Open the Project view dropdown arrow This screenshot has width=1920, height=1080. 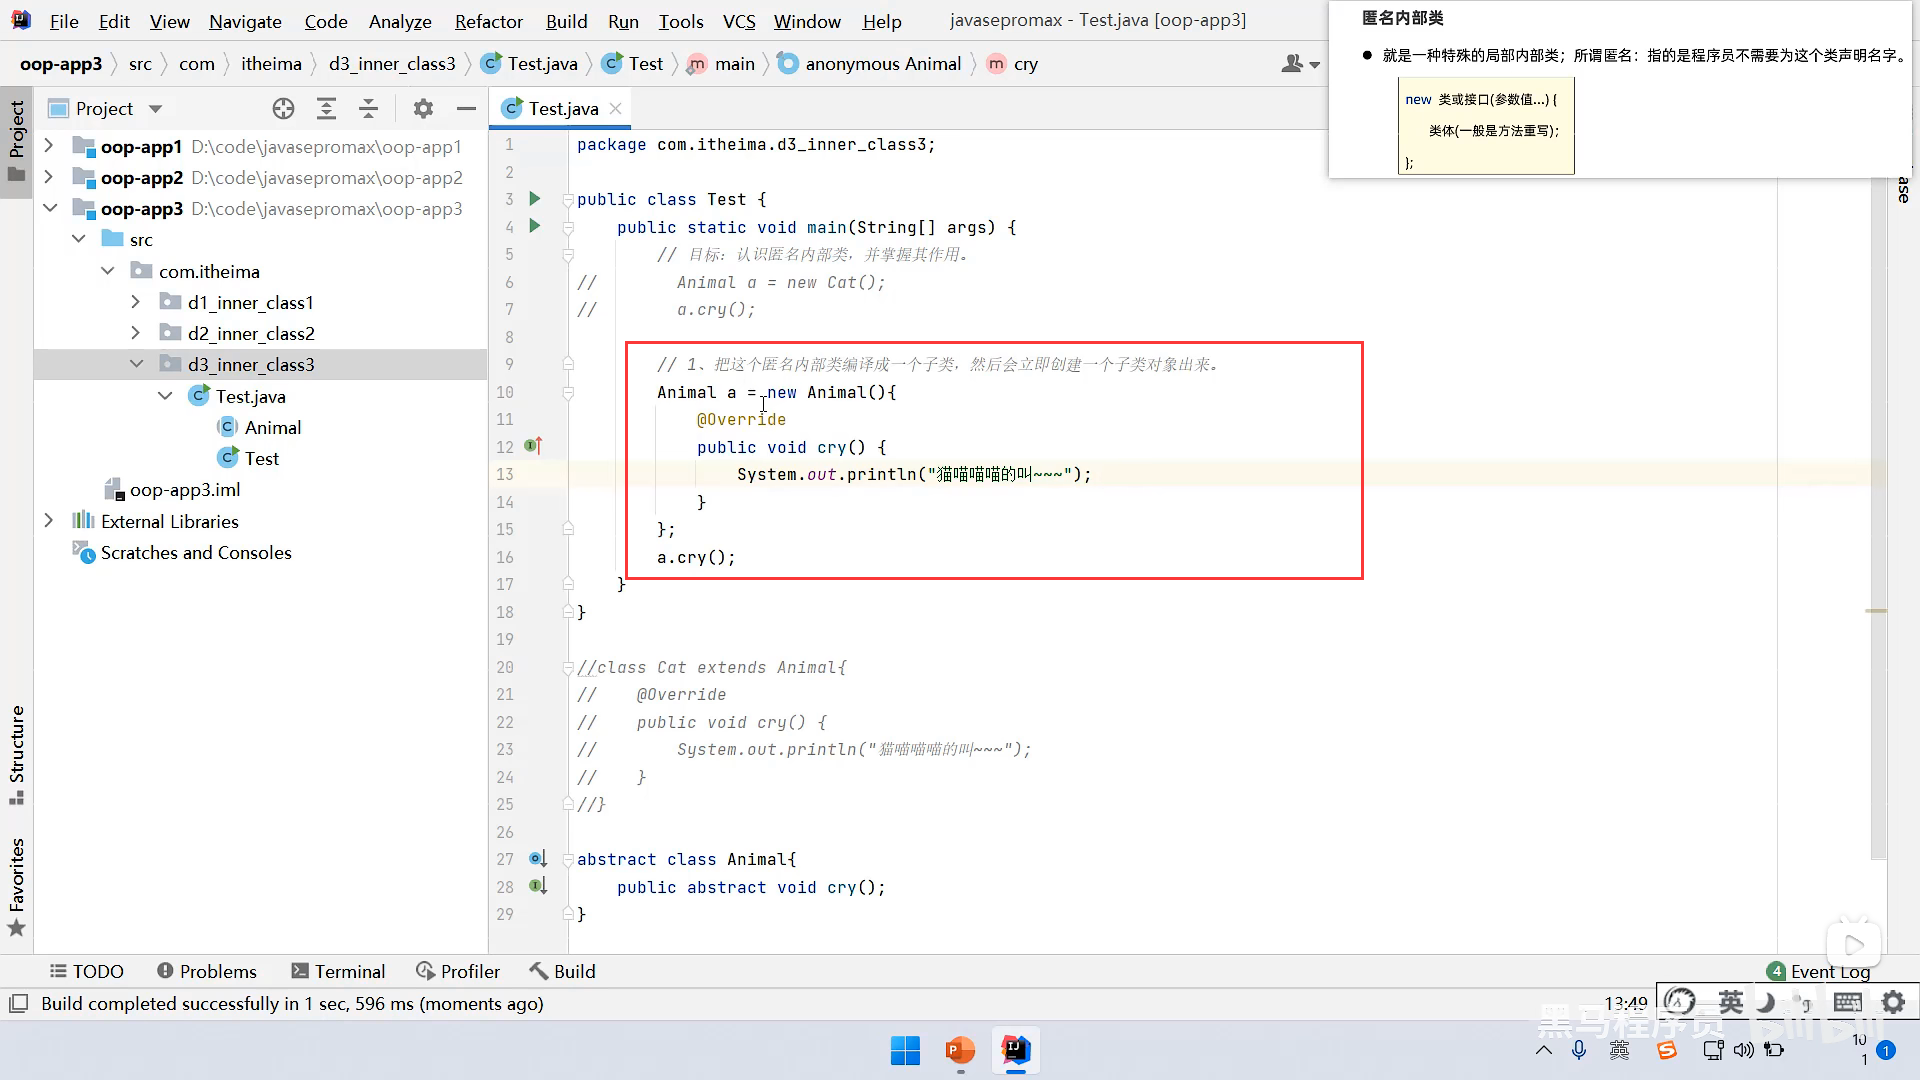pos(155,109)
